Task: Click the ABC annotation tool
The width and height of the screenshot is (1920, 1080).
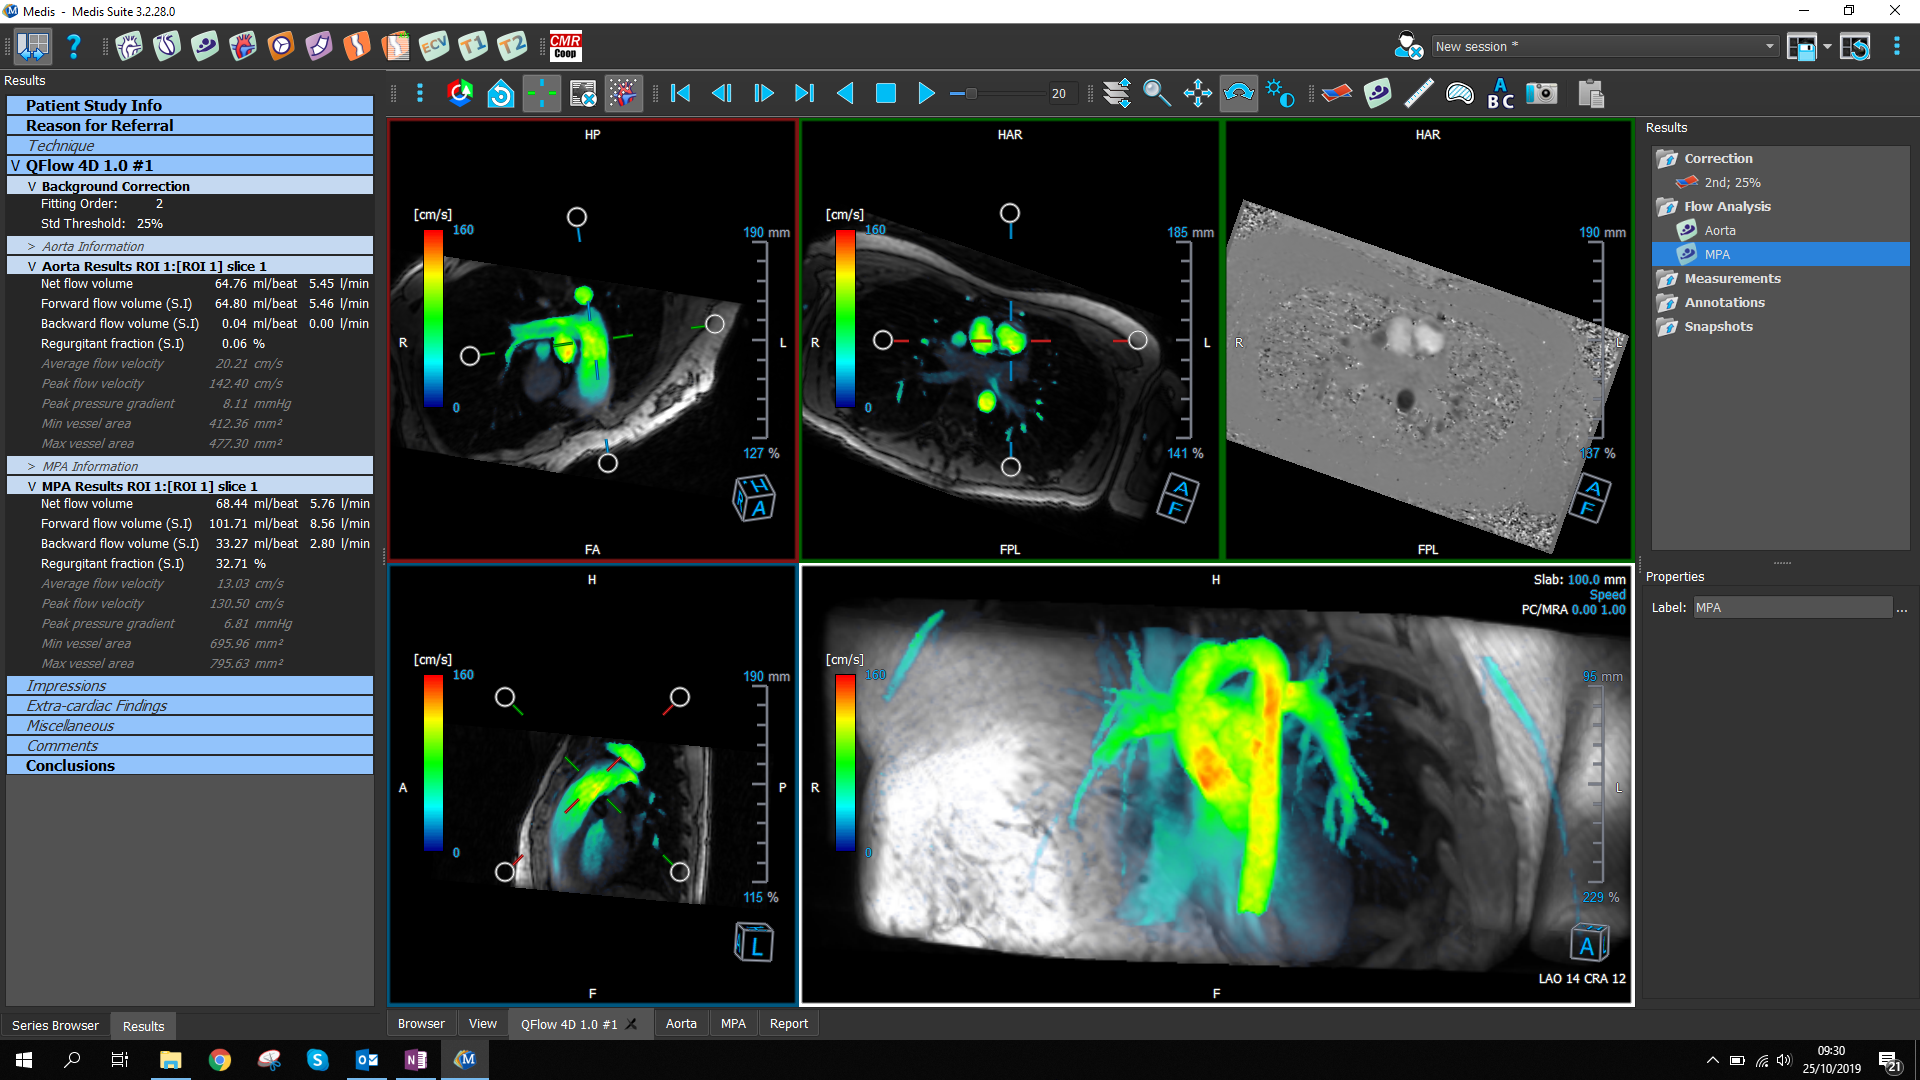Action: tap(1500, 93)
